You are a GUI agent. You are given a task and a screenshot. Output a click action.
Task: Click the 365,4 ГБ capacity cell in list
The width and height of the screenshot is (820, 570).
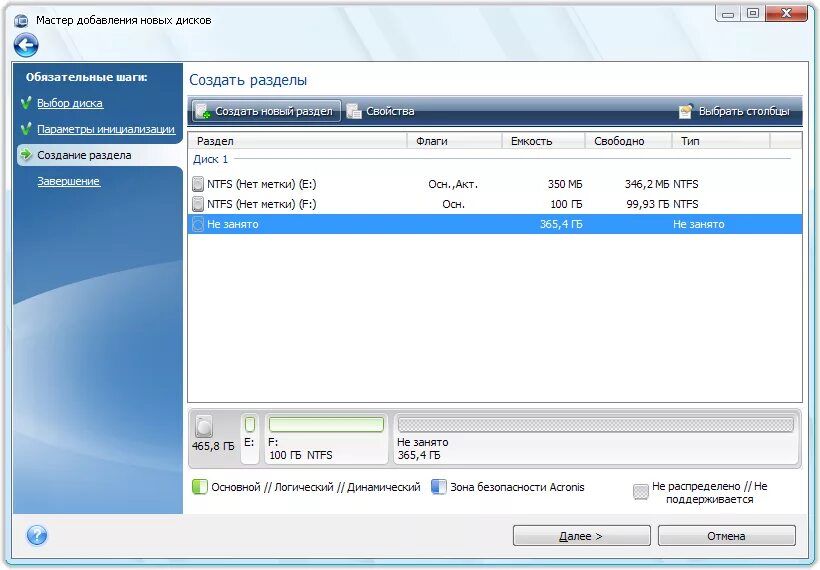[x=561, y=224]
